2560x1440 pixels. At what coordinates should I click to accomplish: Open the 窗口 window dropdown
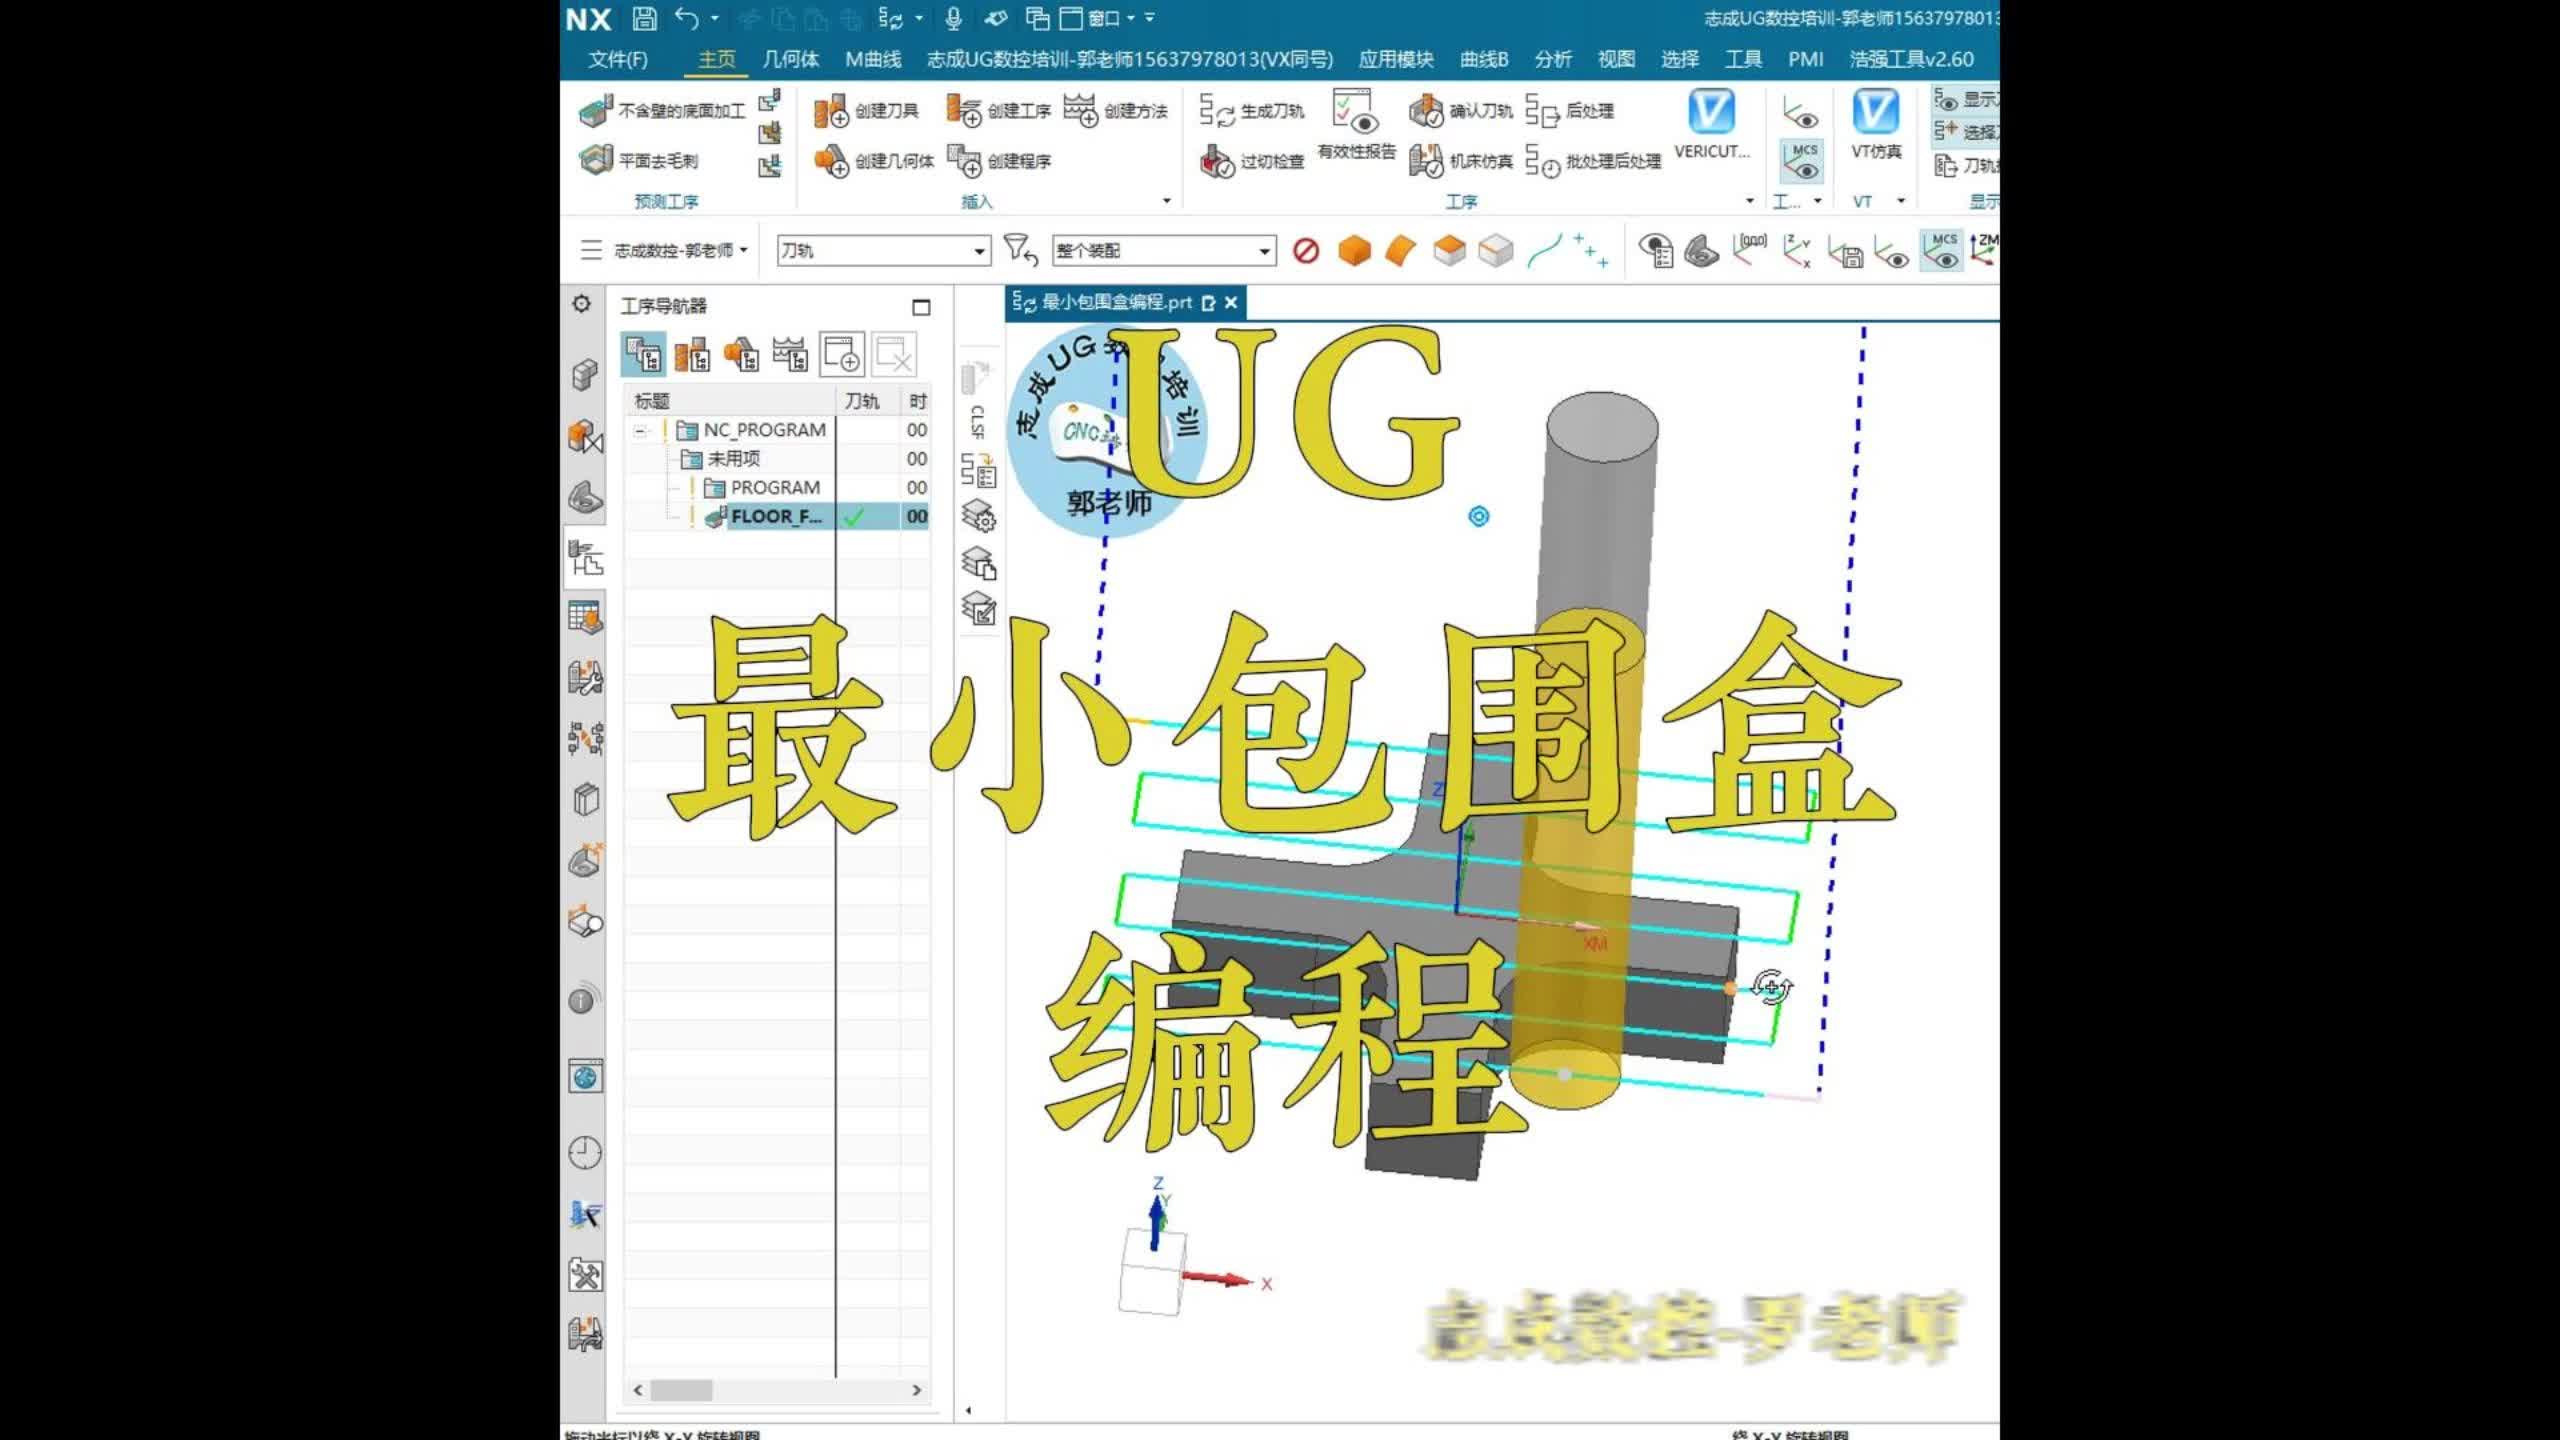[x=1110, y=18]
